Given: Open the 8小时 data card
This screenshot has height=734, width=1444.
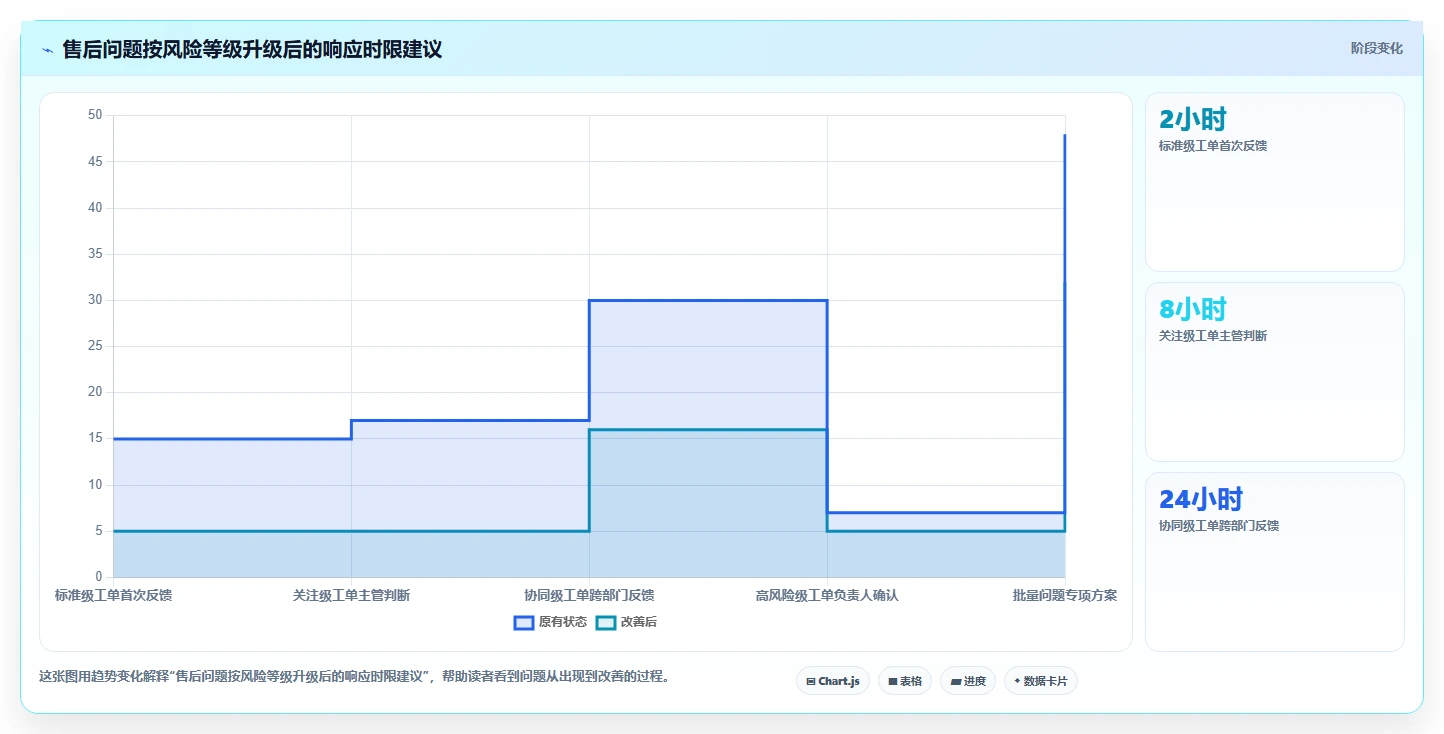Looking at the screenshot, I should pos(1274,372).
